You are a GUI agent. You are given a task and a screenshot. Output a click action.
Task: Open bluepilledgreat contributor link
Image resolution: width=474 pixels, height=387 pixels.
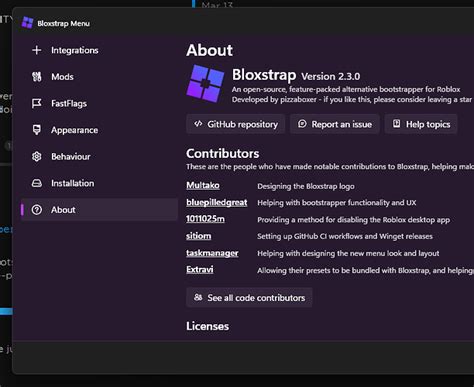[x=217, y=202]
